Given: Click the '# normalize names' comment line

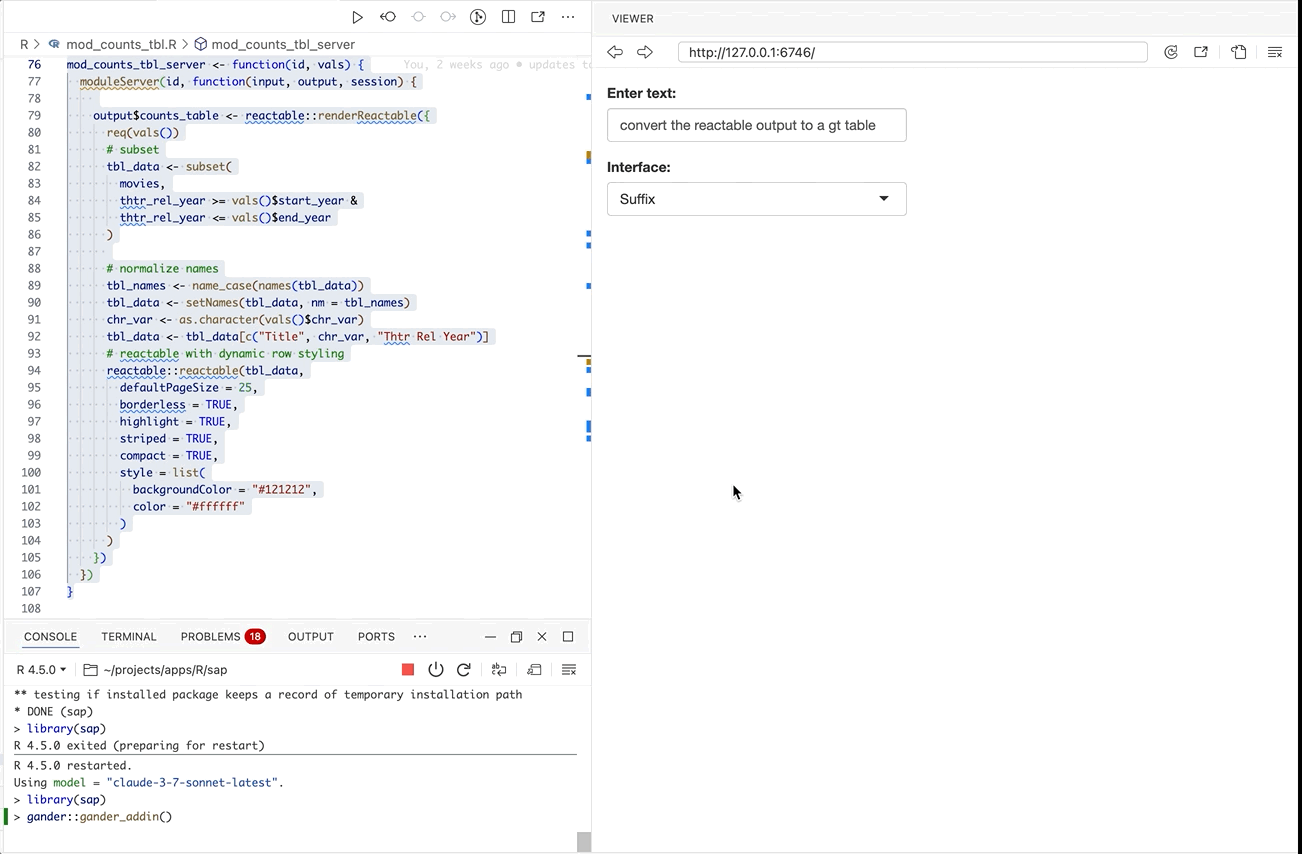Looking at the screenshot, I should [x=162, y=268].
